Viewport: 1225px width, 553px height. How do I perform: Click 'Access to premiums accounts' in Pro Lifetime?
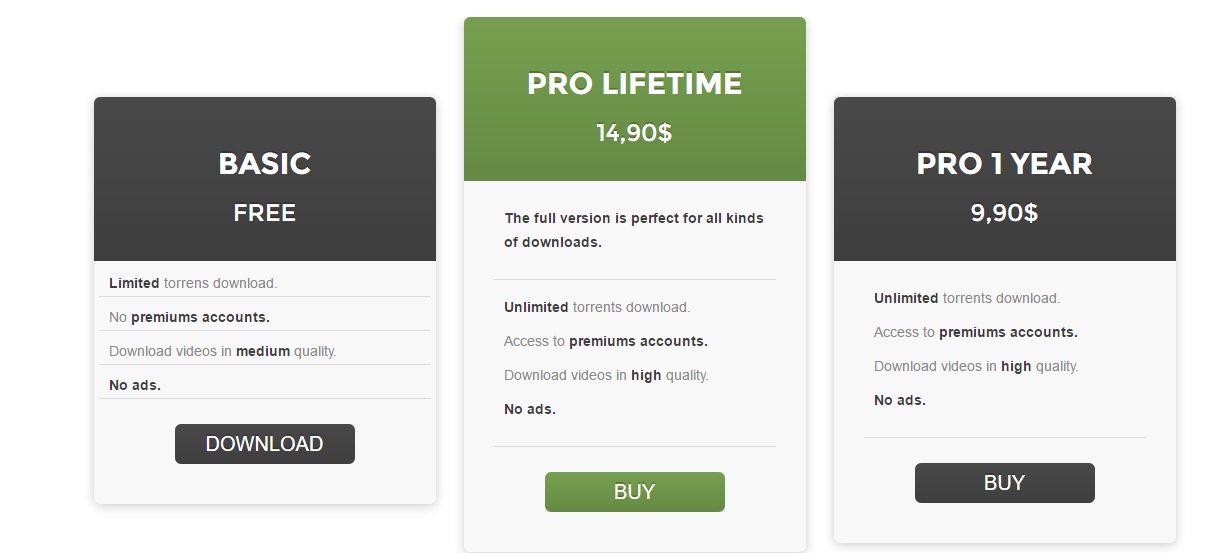[x=606, y=341]
